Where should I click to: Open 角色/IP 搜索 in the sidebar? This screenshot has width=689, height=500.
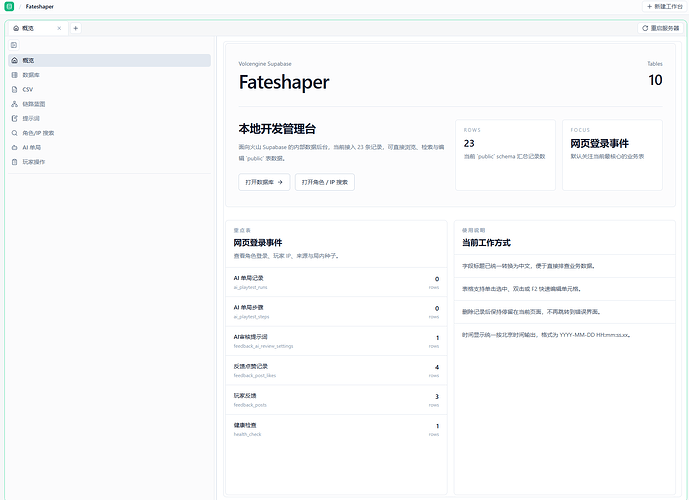coord(109,133)
